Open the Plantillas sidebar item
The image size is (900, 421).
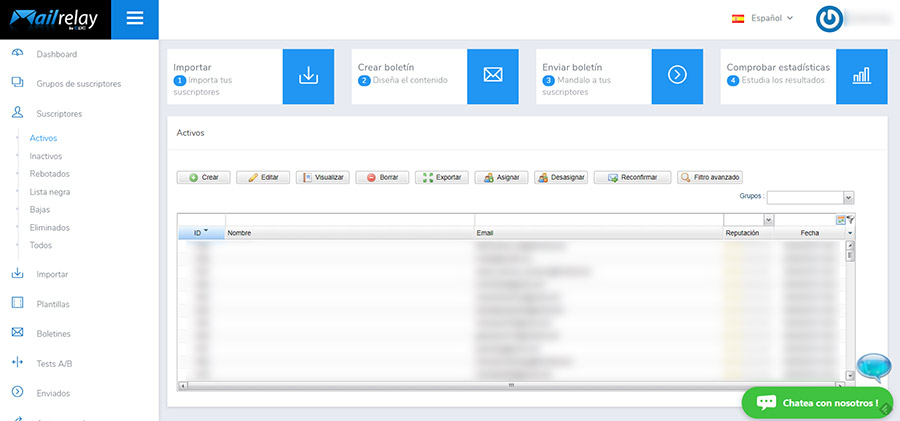point(53,304)
